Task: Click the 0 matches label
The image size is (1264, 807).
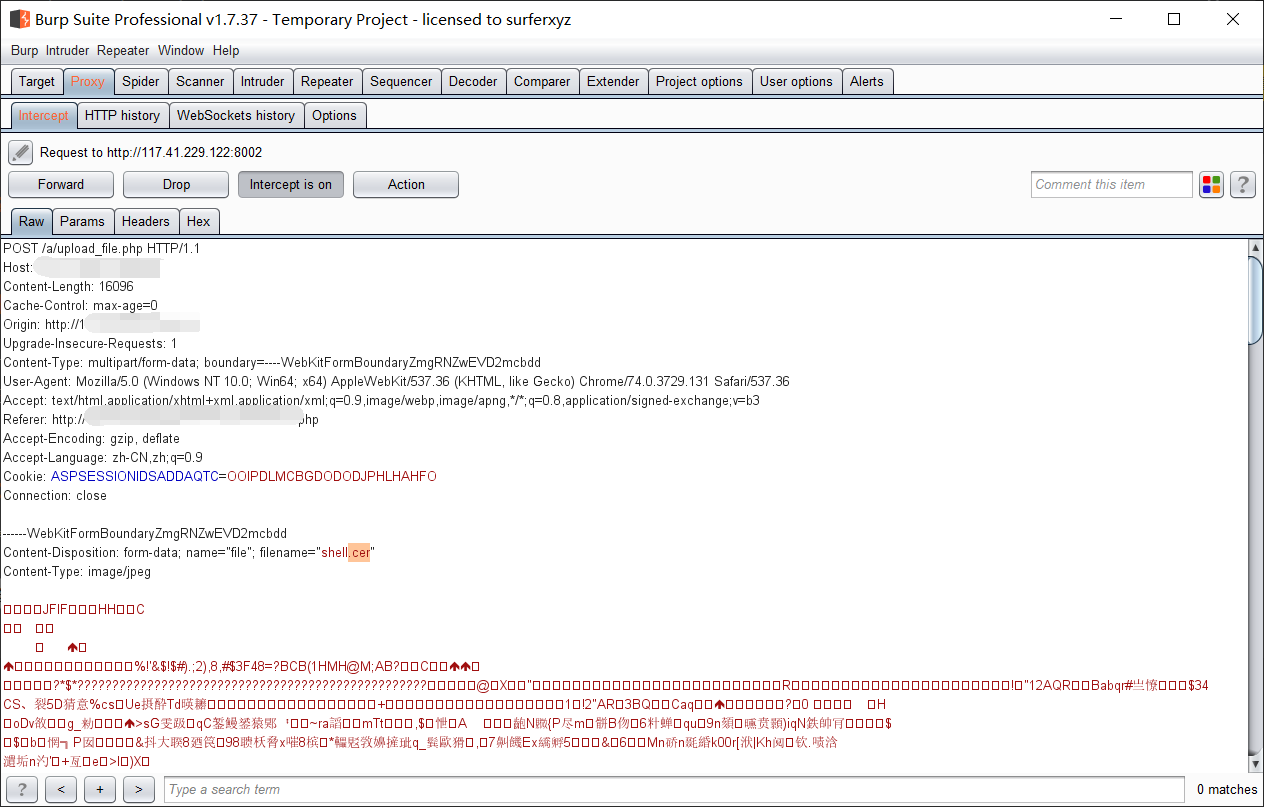Action: 1227,789
